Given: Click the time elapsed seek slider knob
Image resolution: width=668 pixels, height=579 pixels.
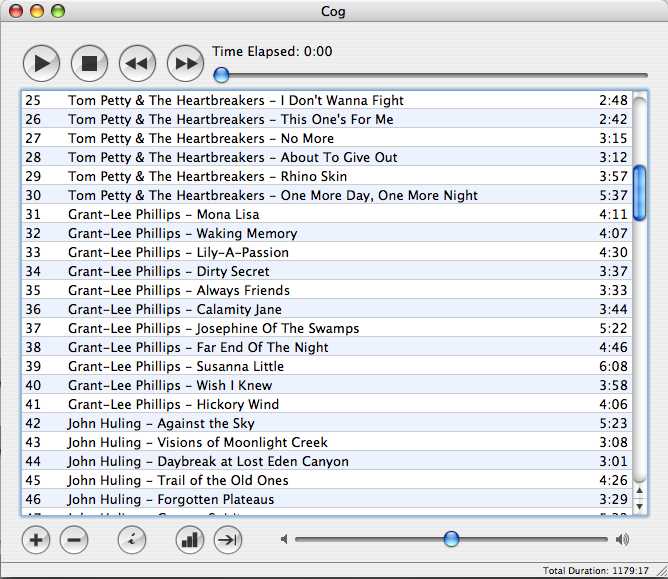Looking at the screenshot, I should (x=221, y=75).
